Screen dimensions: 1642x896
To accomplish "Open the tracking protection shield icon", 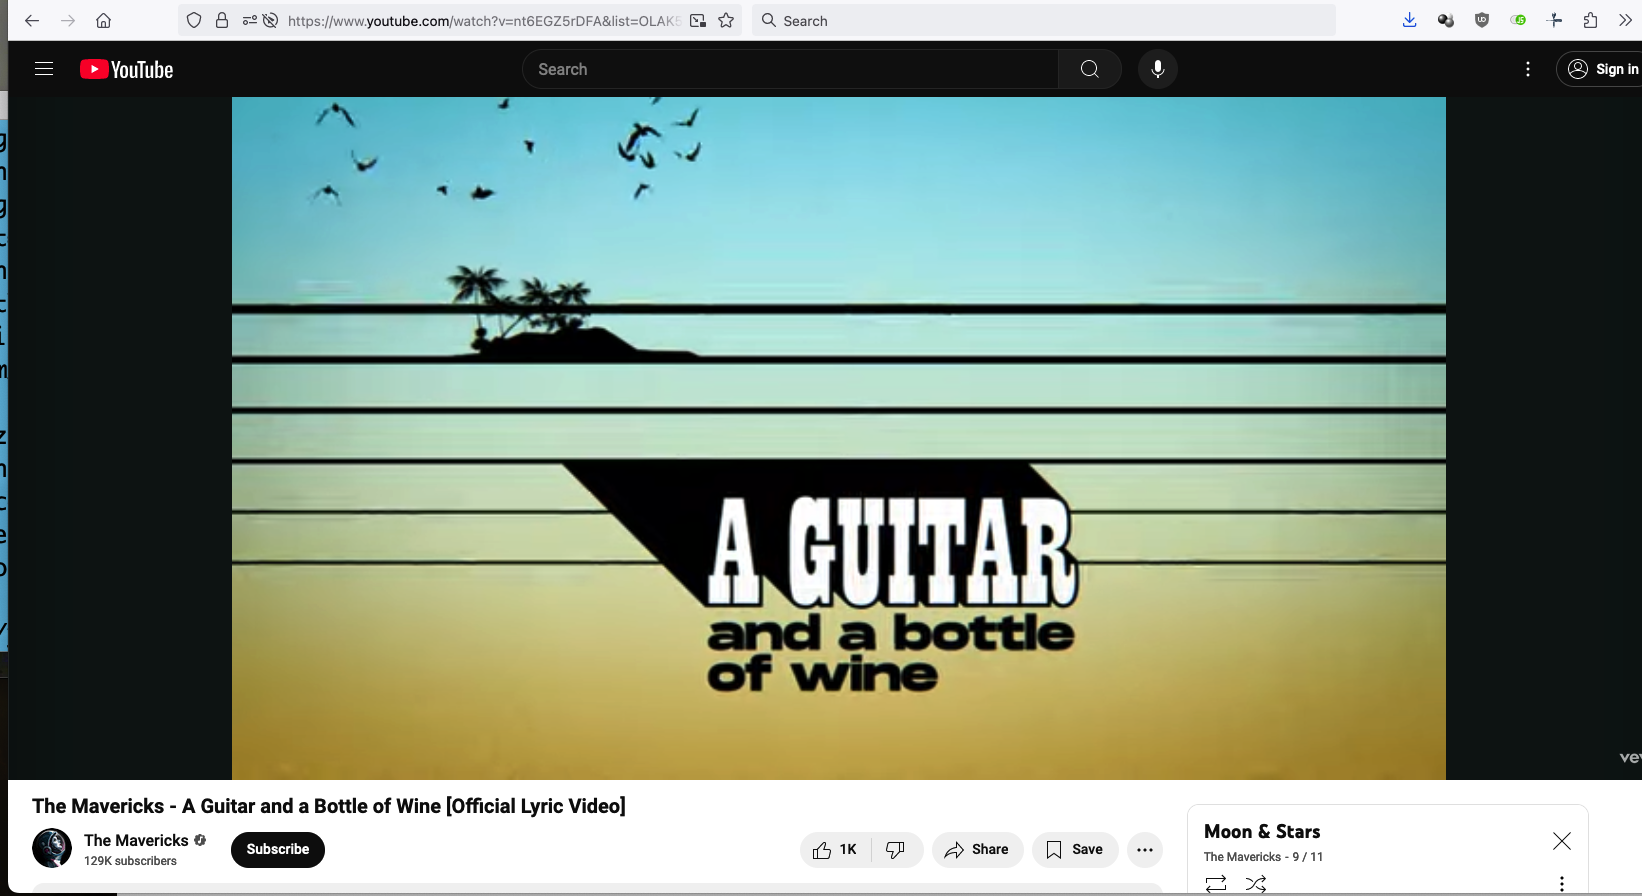I will point(194,20).
